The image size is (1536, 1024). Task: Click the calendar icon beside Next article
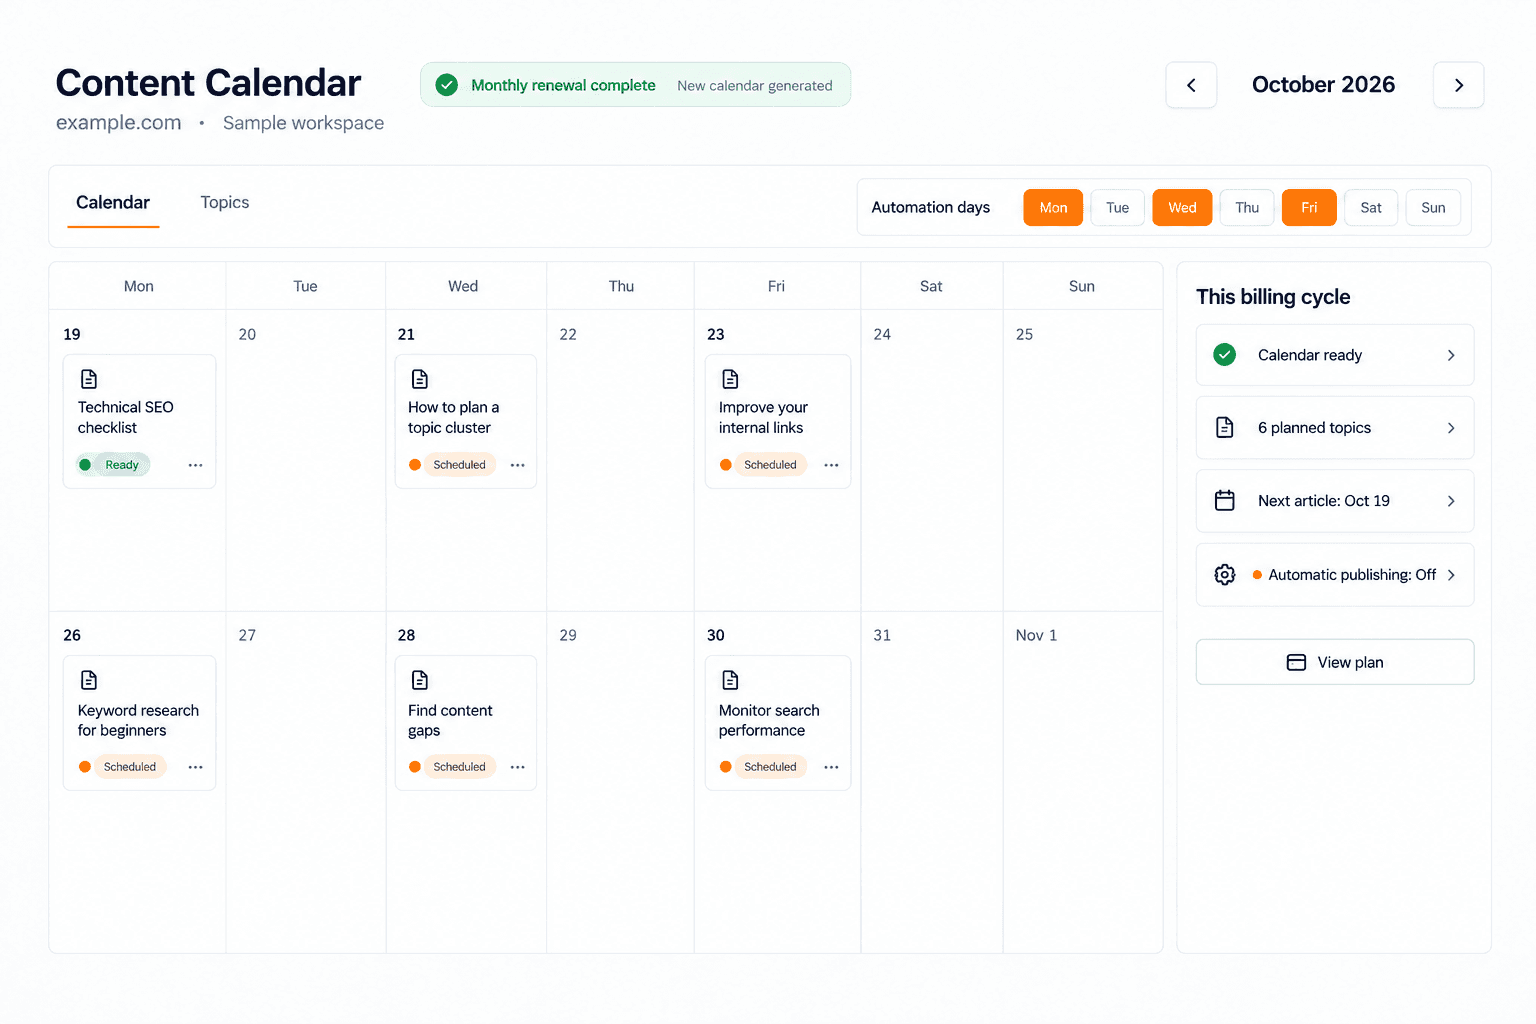point(1225,501)
